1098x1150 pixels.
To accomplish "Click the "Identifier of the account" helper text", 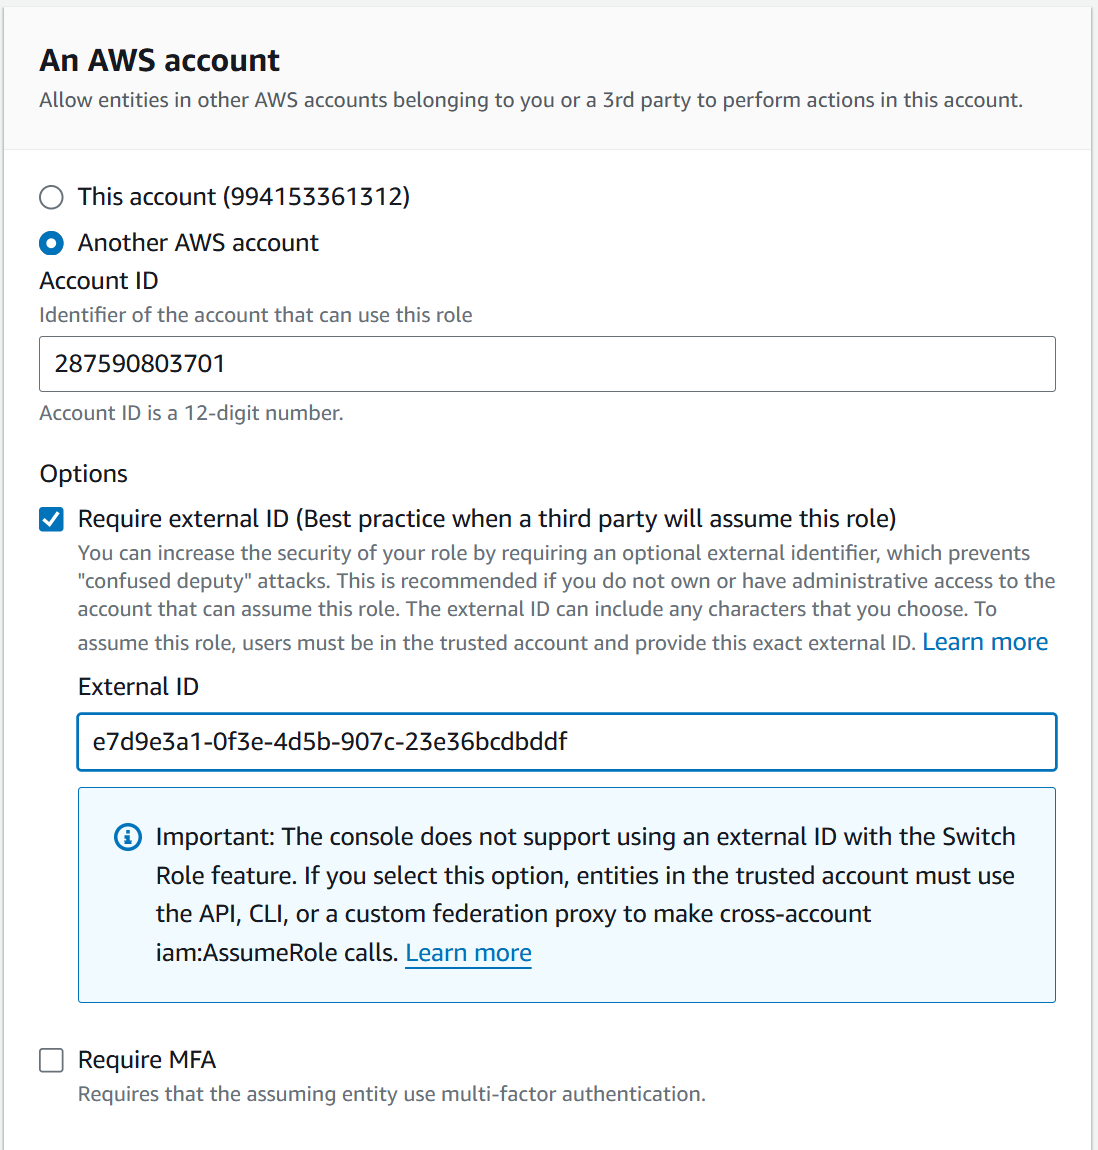I will coord(255,315).
